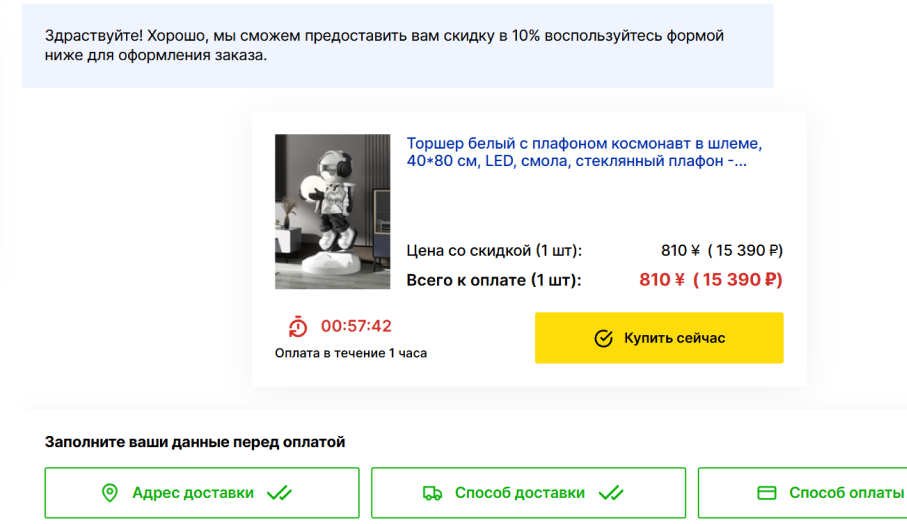Choose the Способ оплаты section

click(x=830, y=493)
